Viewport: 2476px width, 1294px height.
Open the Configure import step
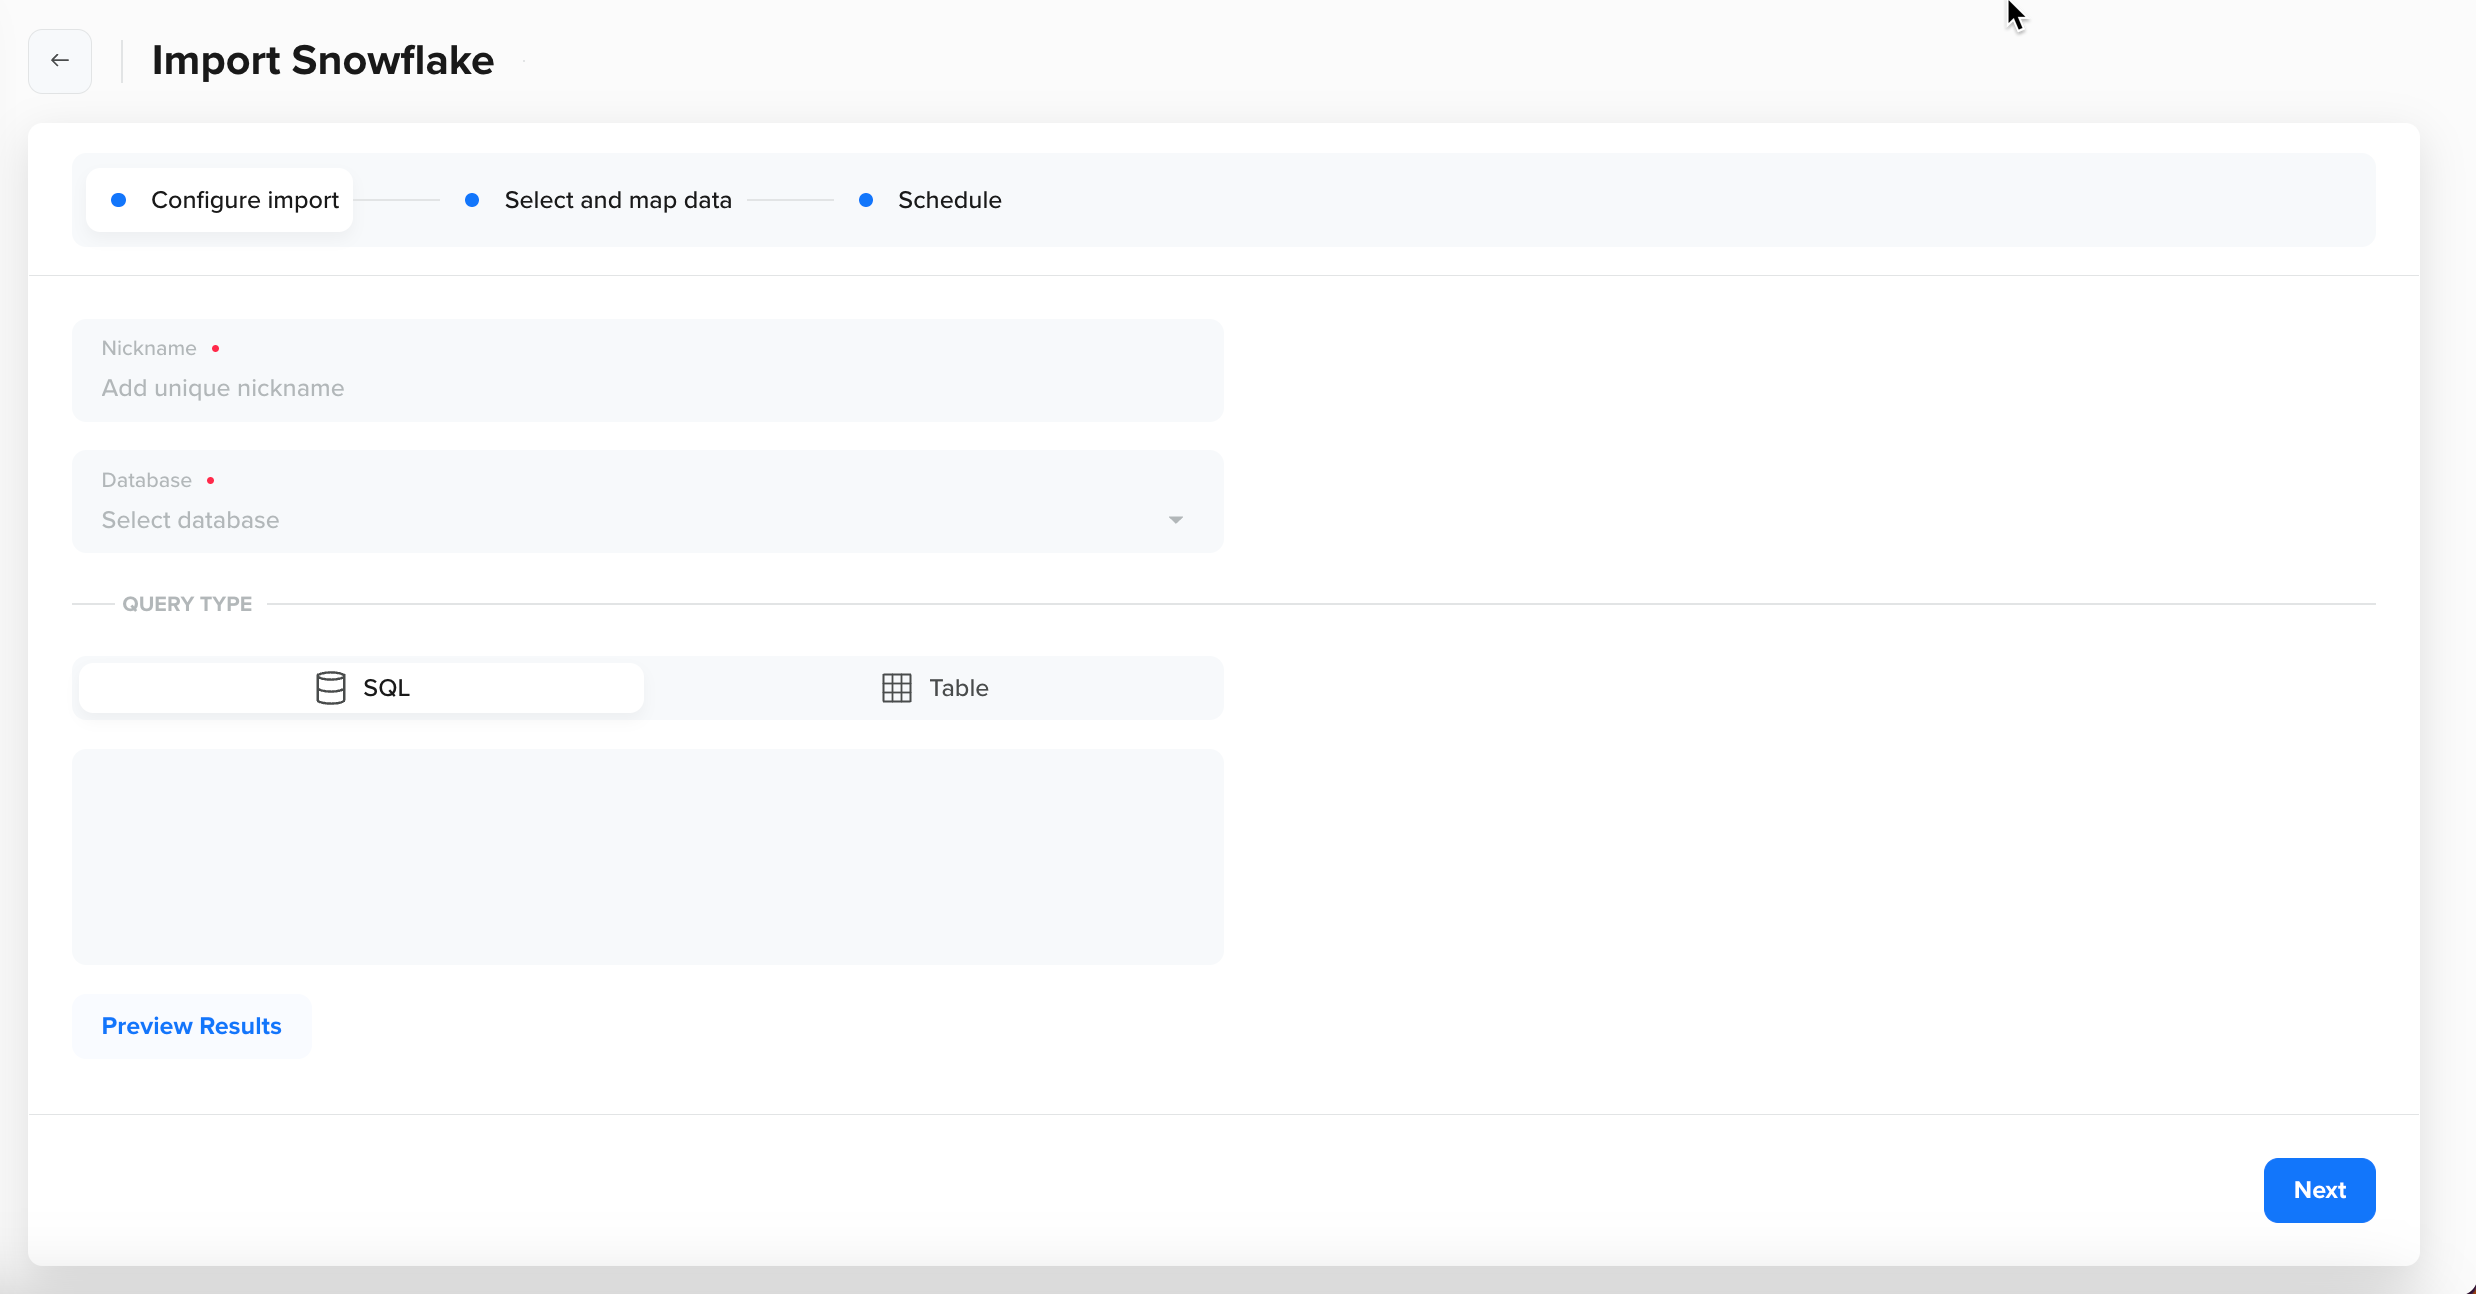pos(244,200)
